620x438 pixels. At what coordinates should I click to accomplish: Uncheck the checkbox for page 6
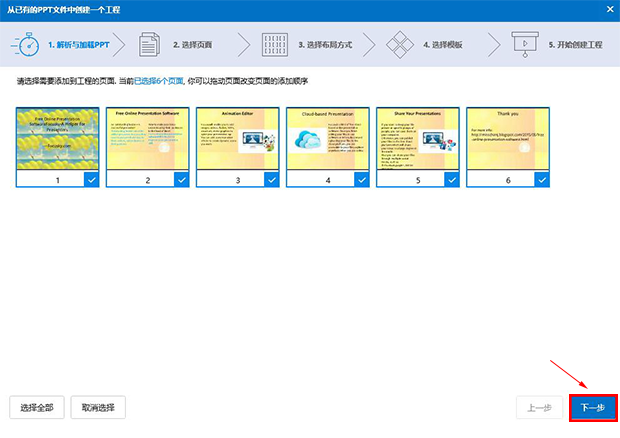[x=542, y=179]
